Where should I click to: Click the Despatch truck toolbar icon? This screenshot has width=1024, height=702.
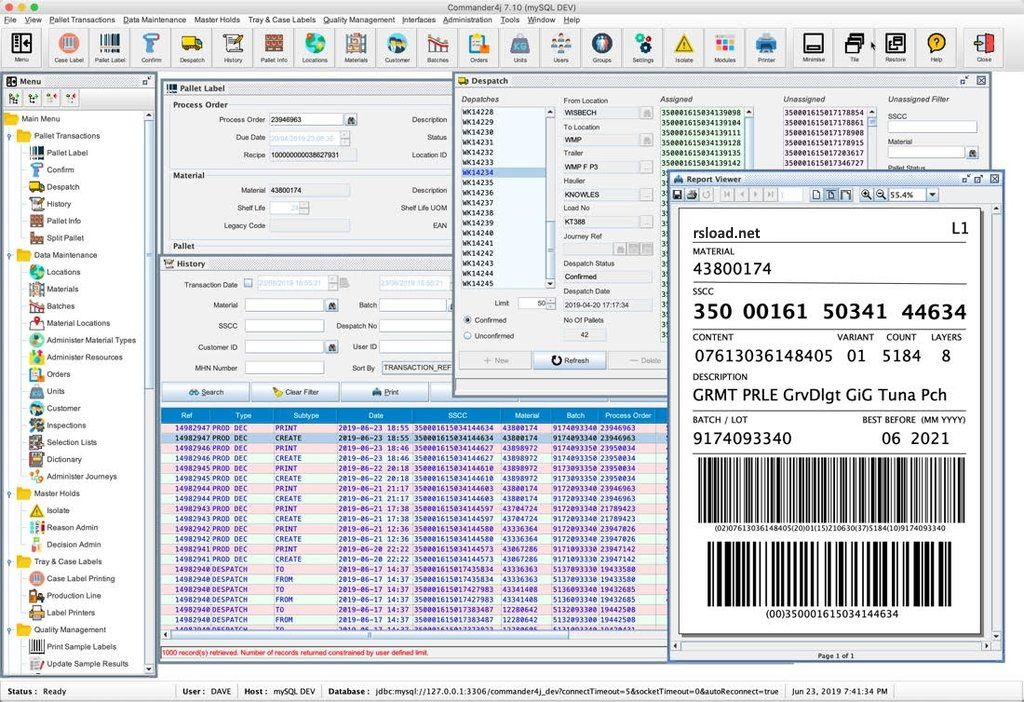pyautogui.click(x=191, y=46)
